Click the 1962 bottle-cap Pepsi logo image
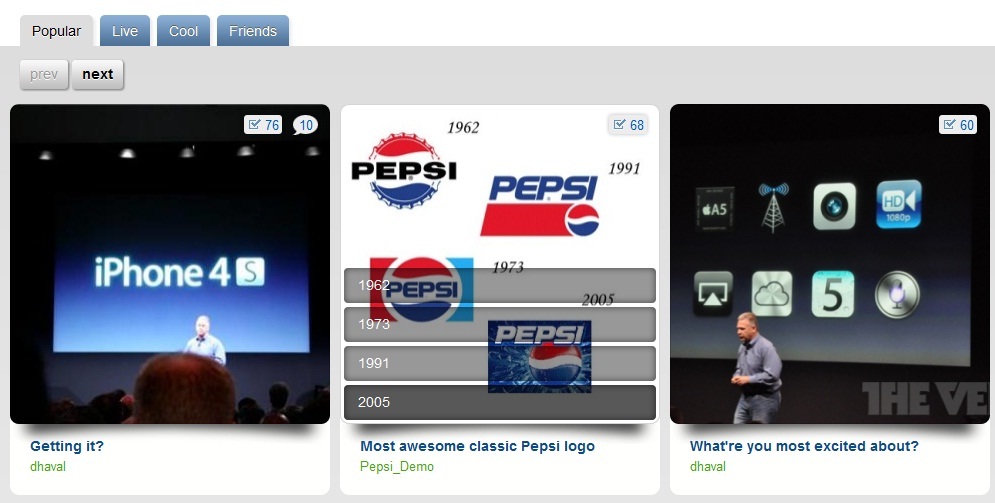Viewport: 995px width, 503px height. pos(404,170)
